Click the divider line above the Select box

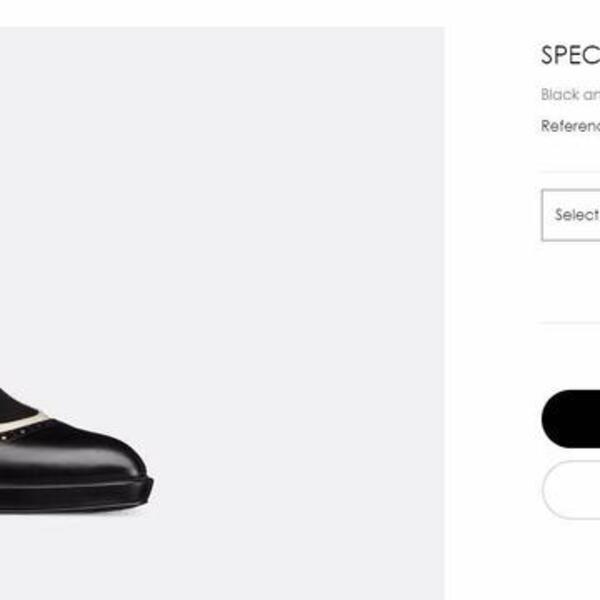pyautogui.click(x=570, y=172)
